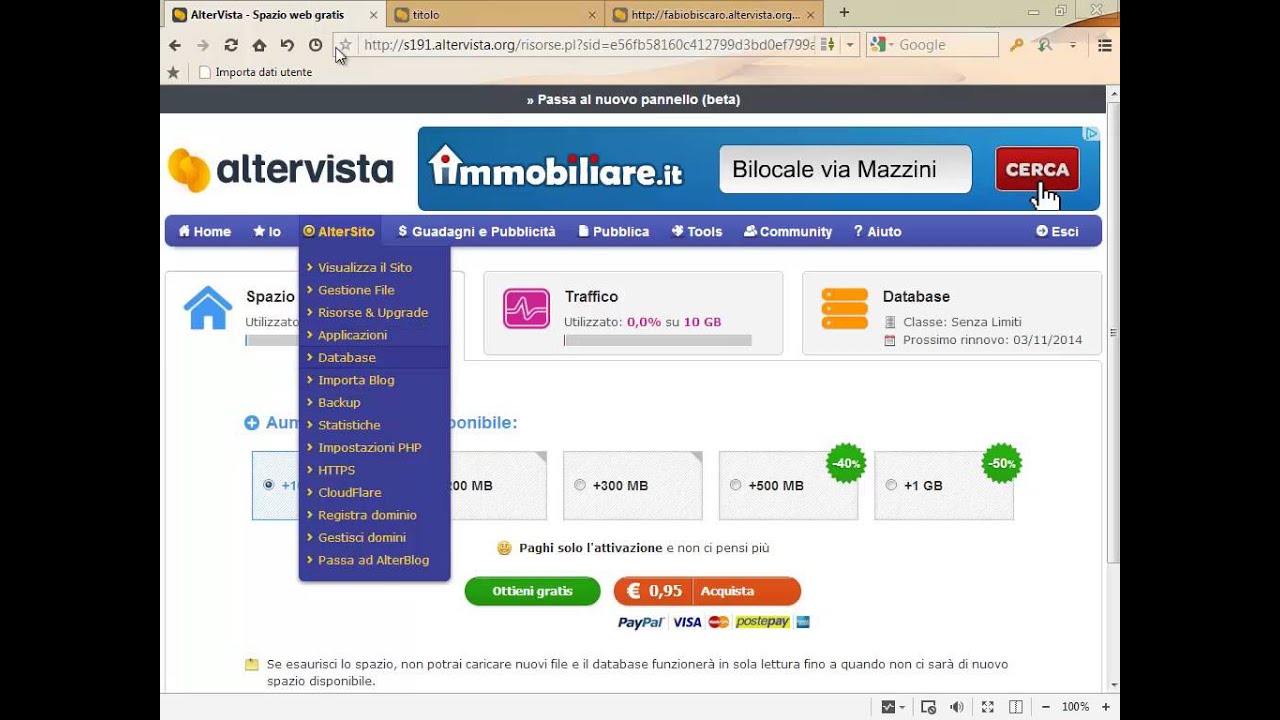Zoom in with the plus icon

1106,707
